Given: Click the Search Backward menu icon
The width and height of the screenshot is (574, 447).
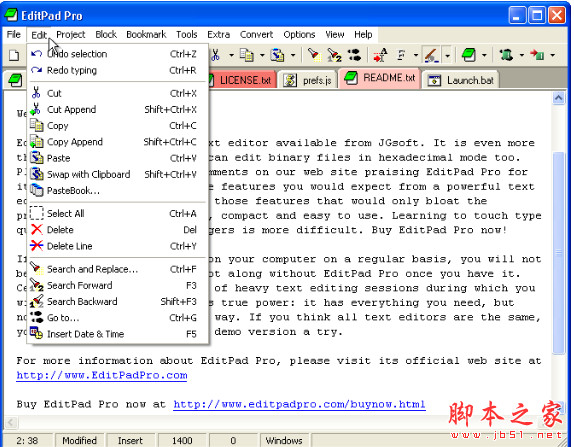Looking at the screenshot, I should tap(37, 301).
